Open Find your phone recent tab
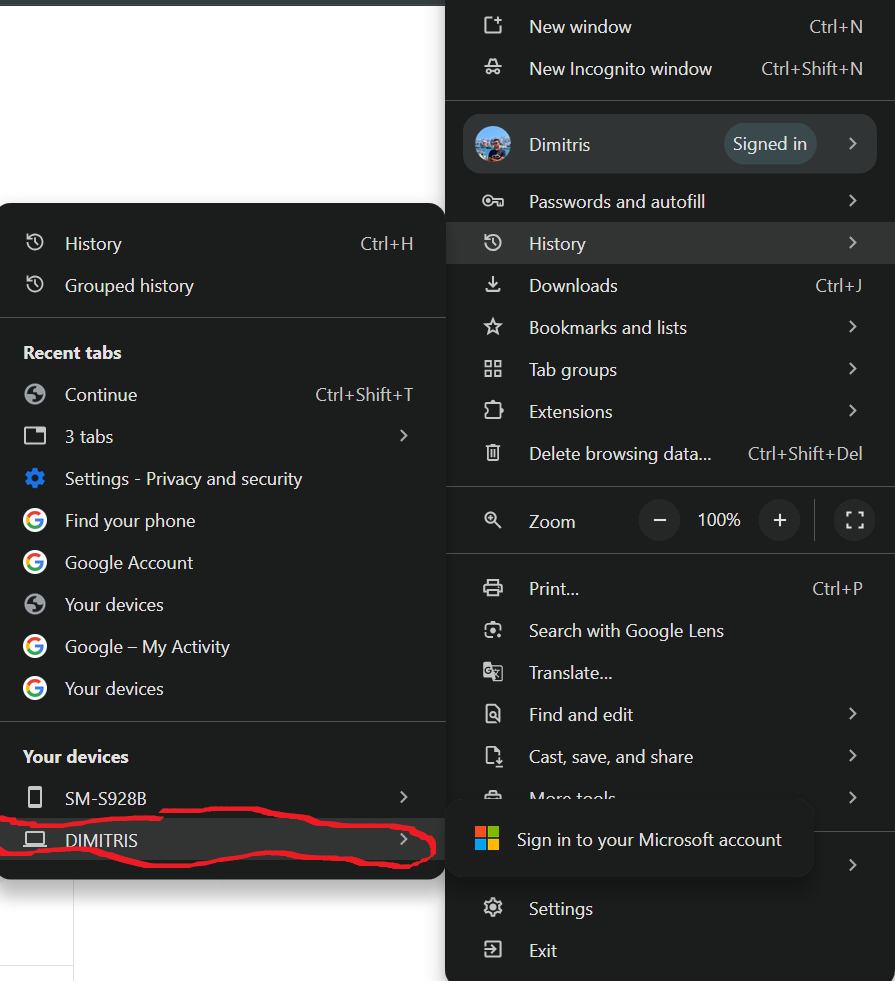The image size is (895, 981). [223, 521]
